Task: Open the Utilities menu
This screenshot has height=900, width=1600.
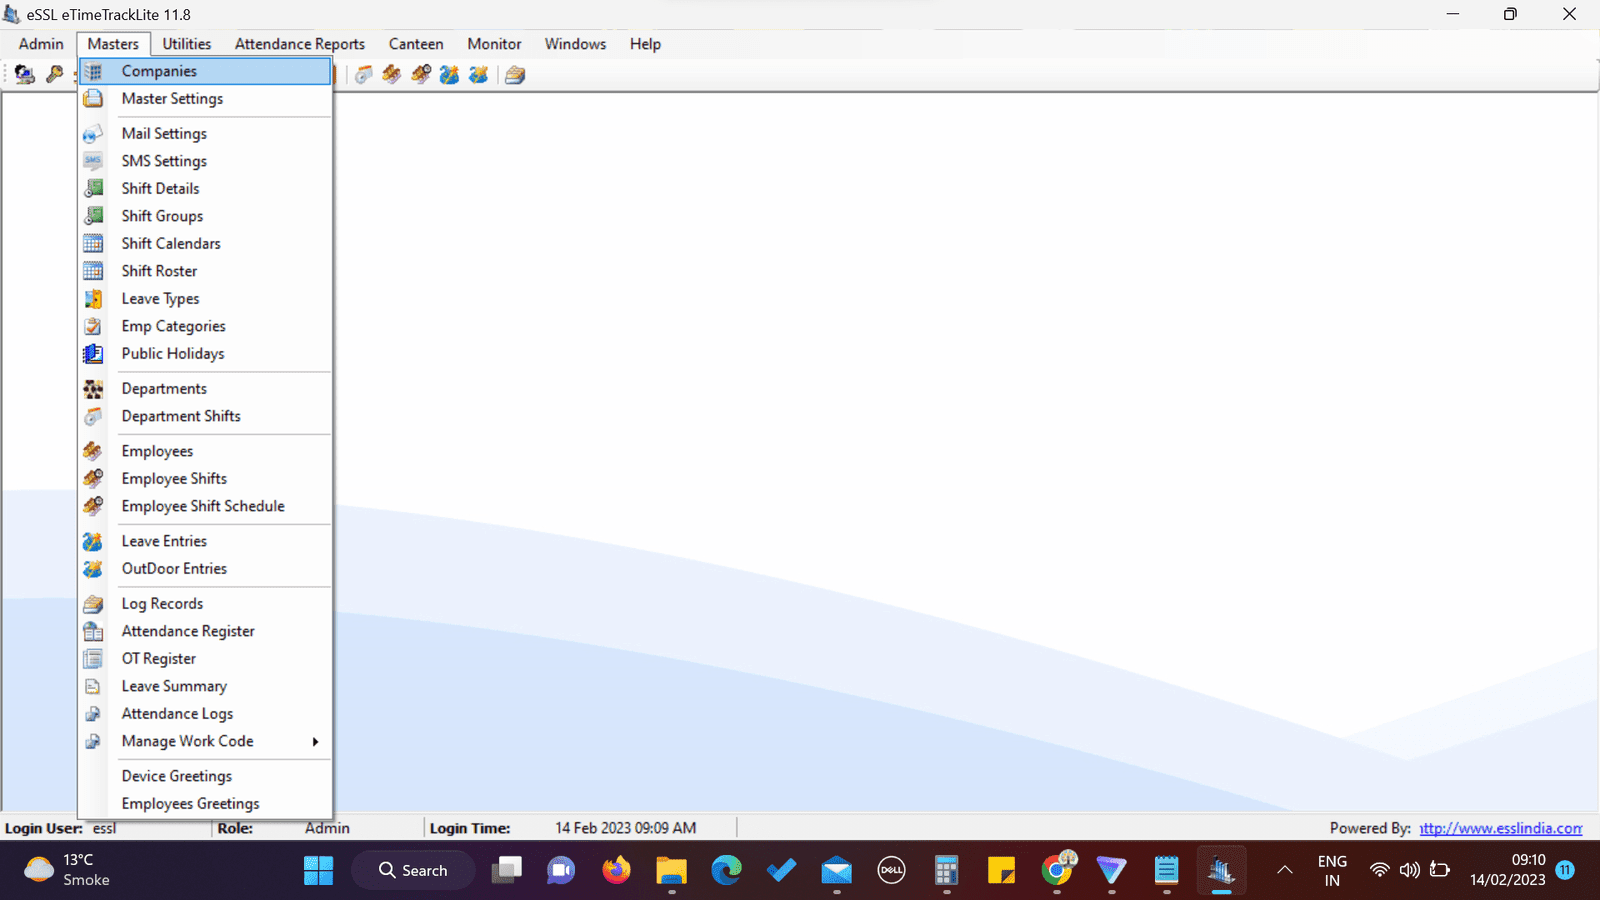Action: point(187,44)
